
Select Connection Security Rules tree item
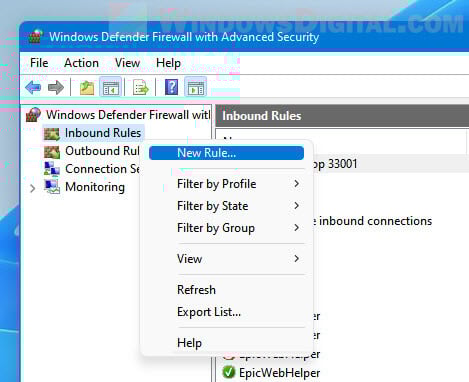102,169
